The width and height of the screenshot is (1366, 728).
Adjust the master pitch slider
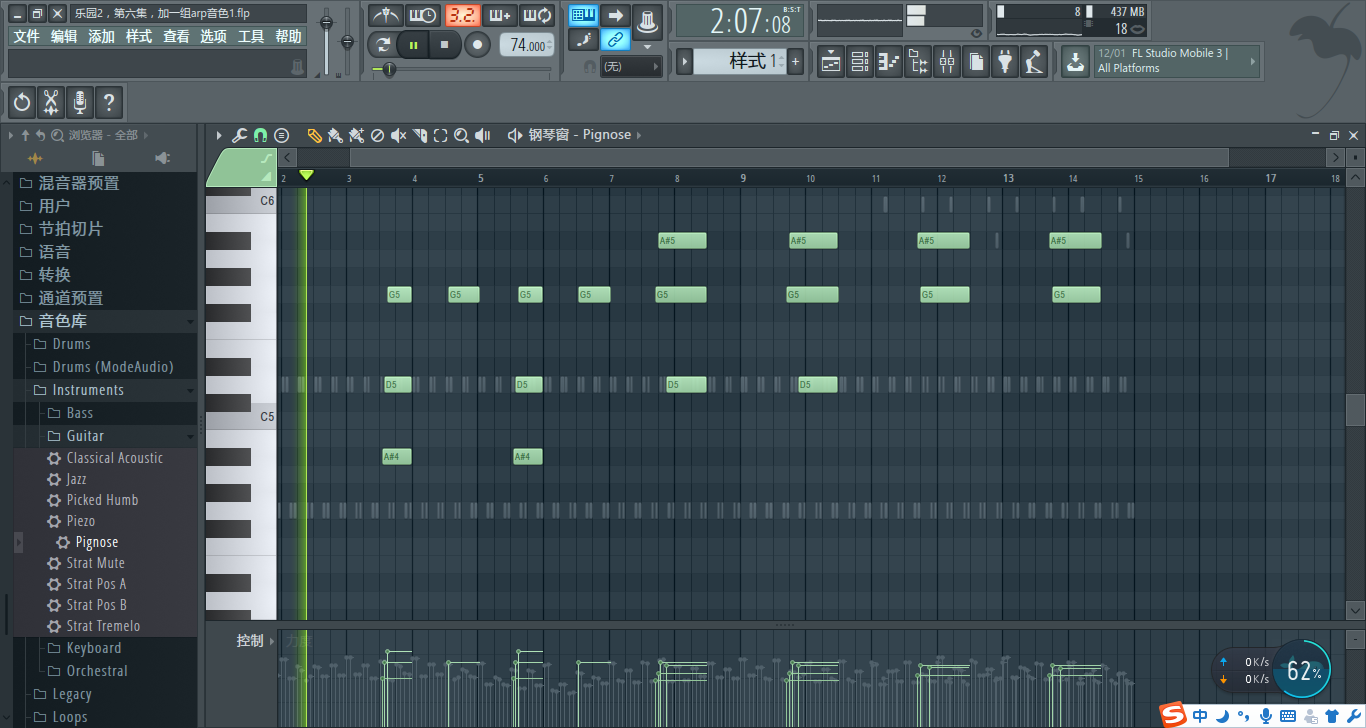tap(348, 42)
